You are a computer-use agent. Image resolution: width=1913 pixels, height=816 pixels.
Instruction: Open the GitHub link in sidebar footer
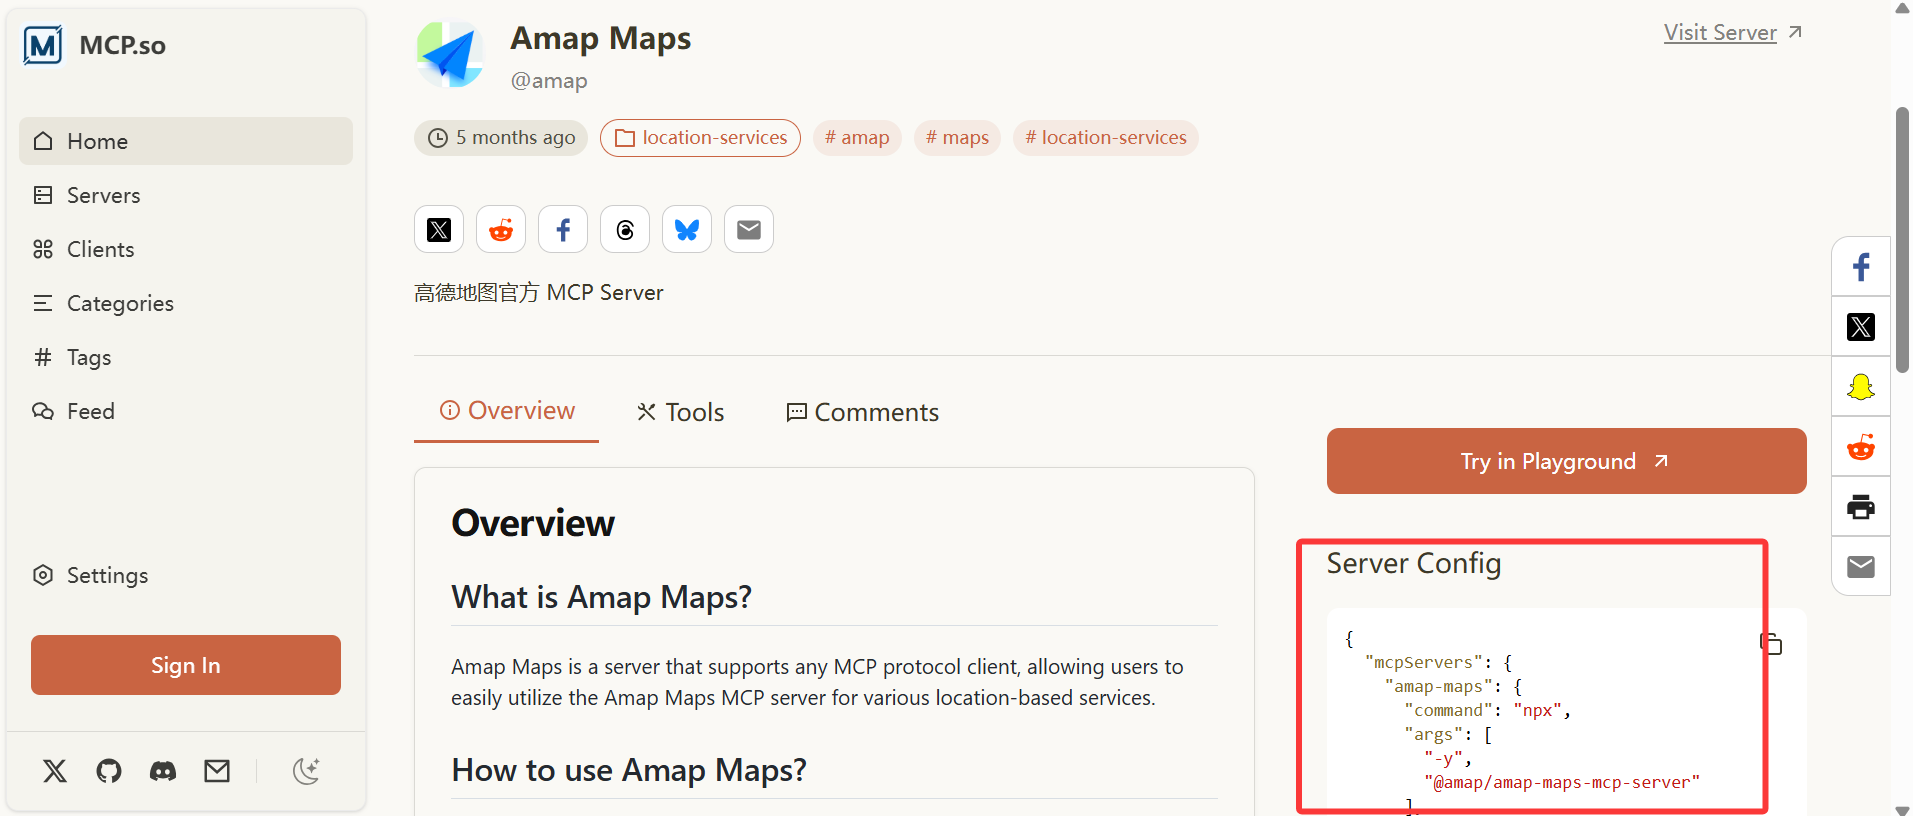click(x=109, y=771)
